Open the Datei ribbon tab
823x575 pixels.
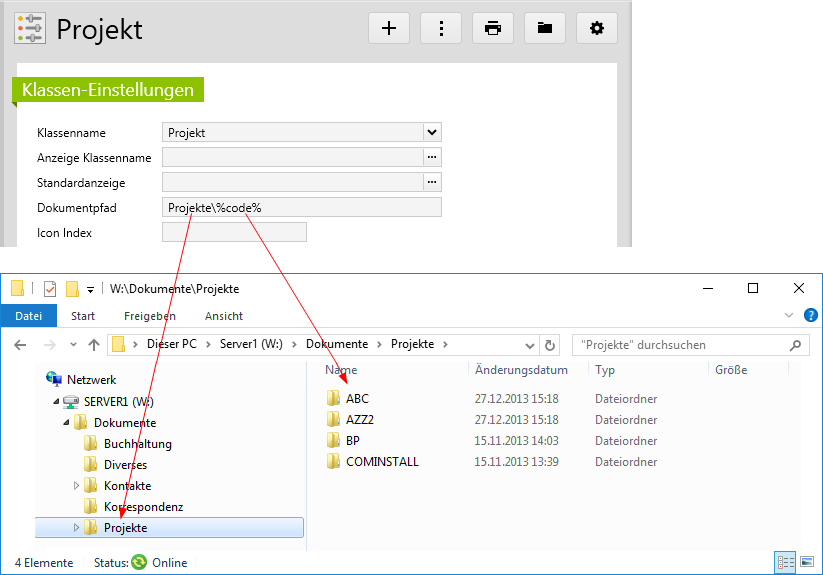tap(28, 316)
